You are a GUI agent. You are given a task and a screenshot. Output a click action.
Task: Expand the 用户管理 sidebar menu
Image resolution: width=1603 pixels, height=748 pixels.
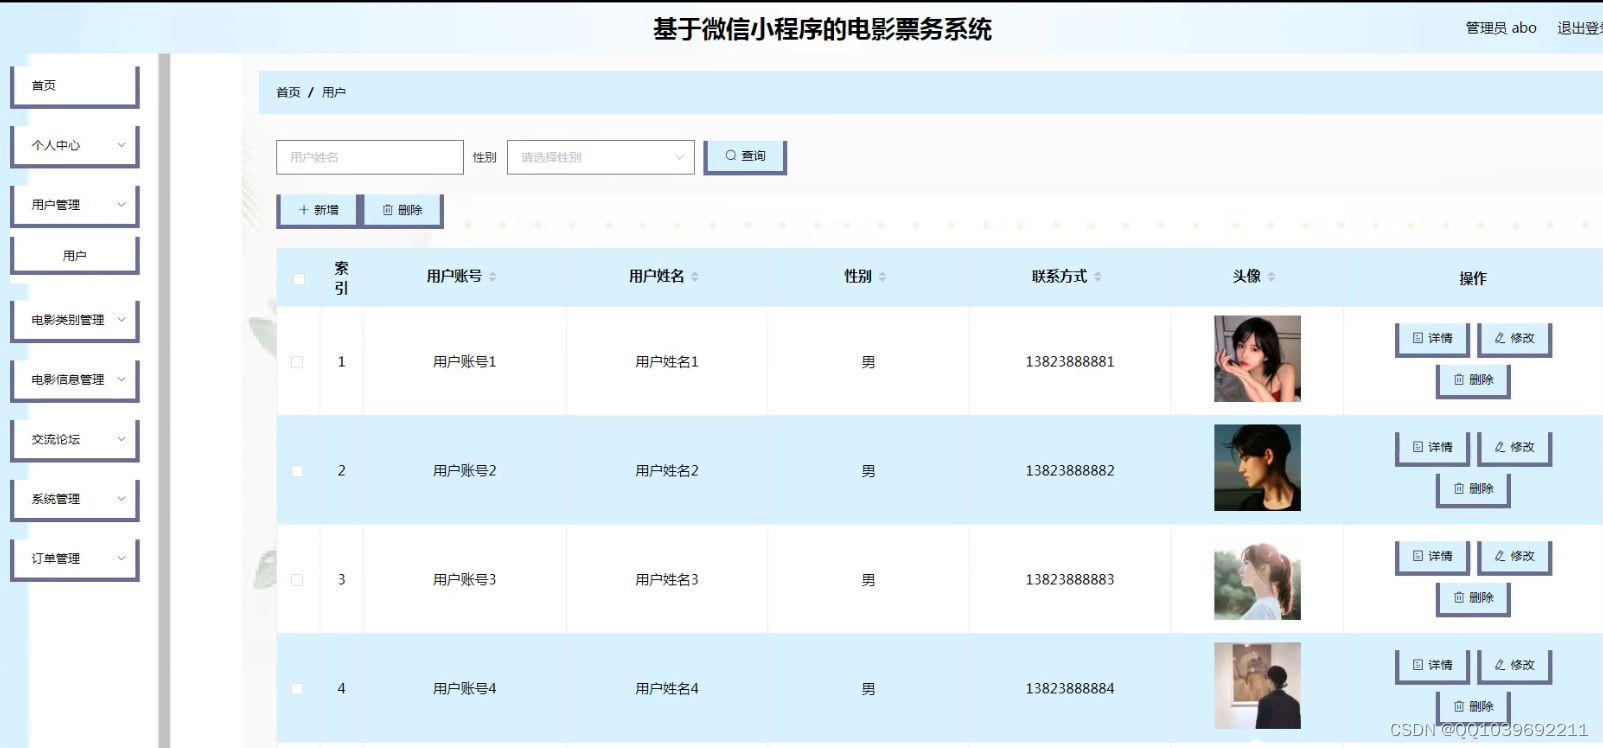tap(74, 205)
